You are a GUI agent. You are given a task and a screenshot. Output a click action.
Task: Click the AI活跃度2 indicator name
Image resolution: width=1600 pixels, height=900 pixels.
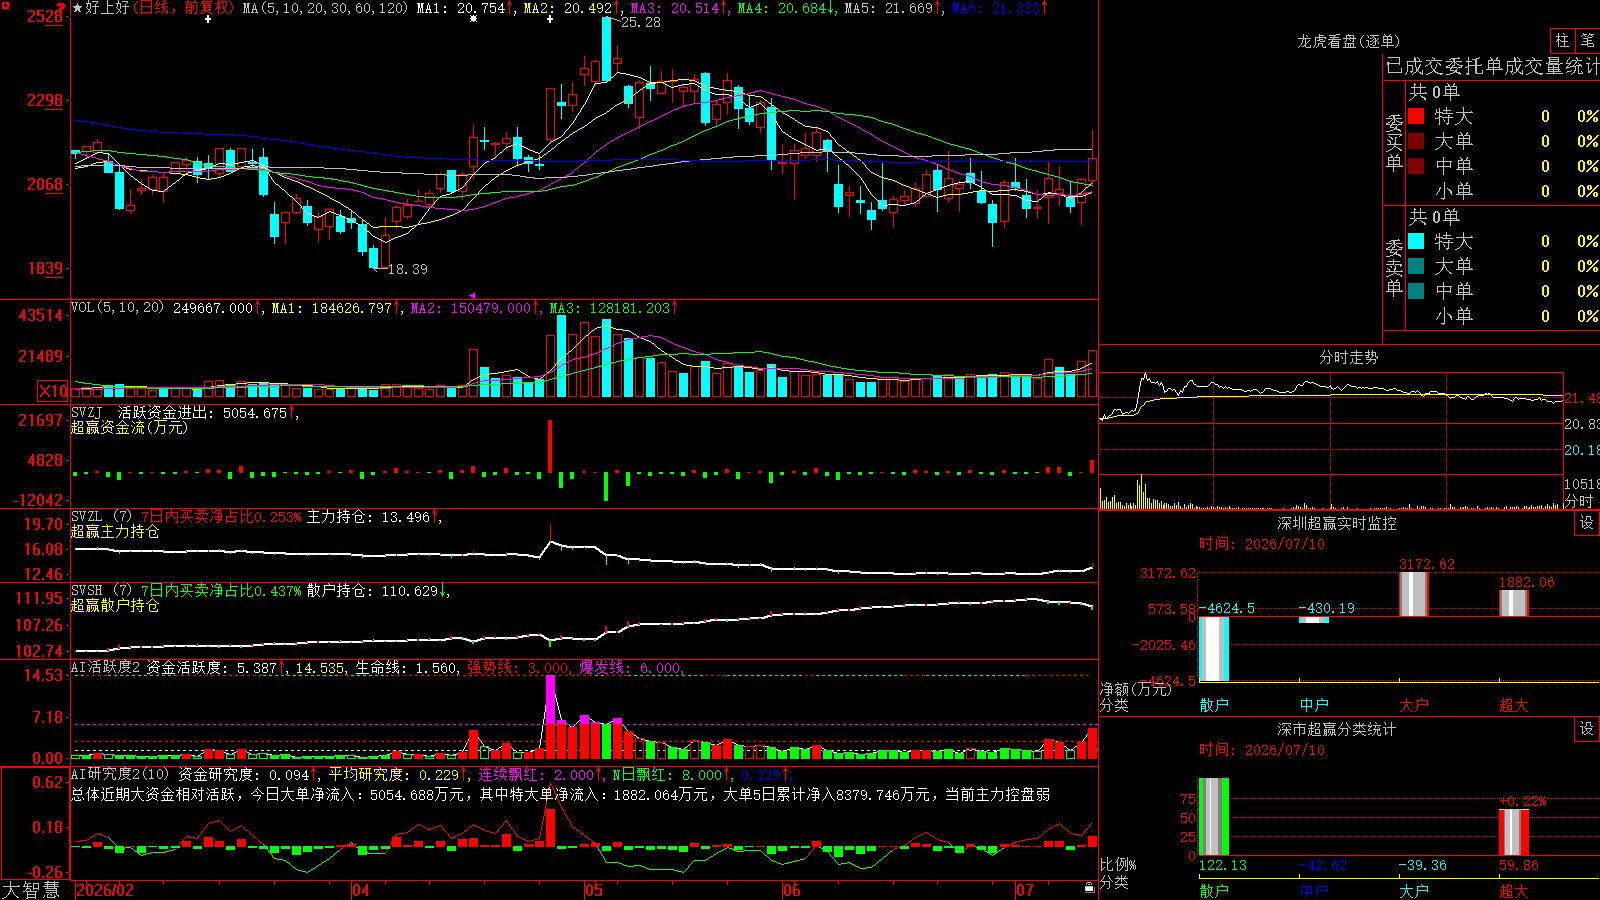106,667
